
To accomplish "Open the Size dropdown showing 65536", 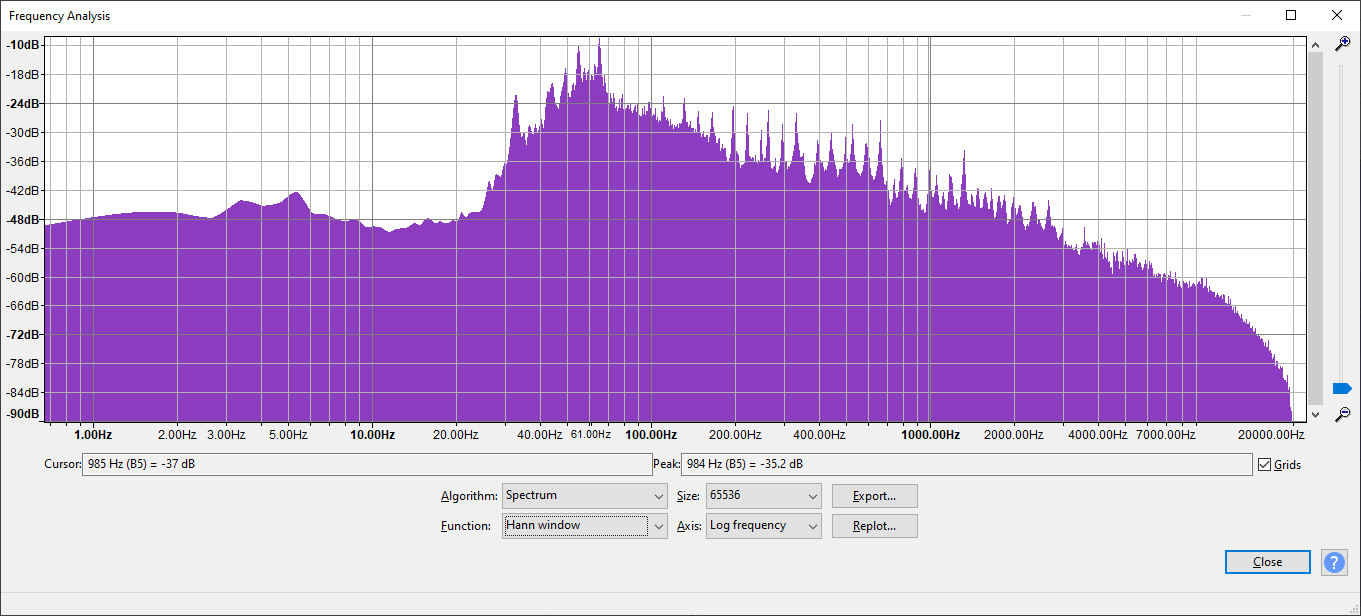I will click(x=763, y=496).
